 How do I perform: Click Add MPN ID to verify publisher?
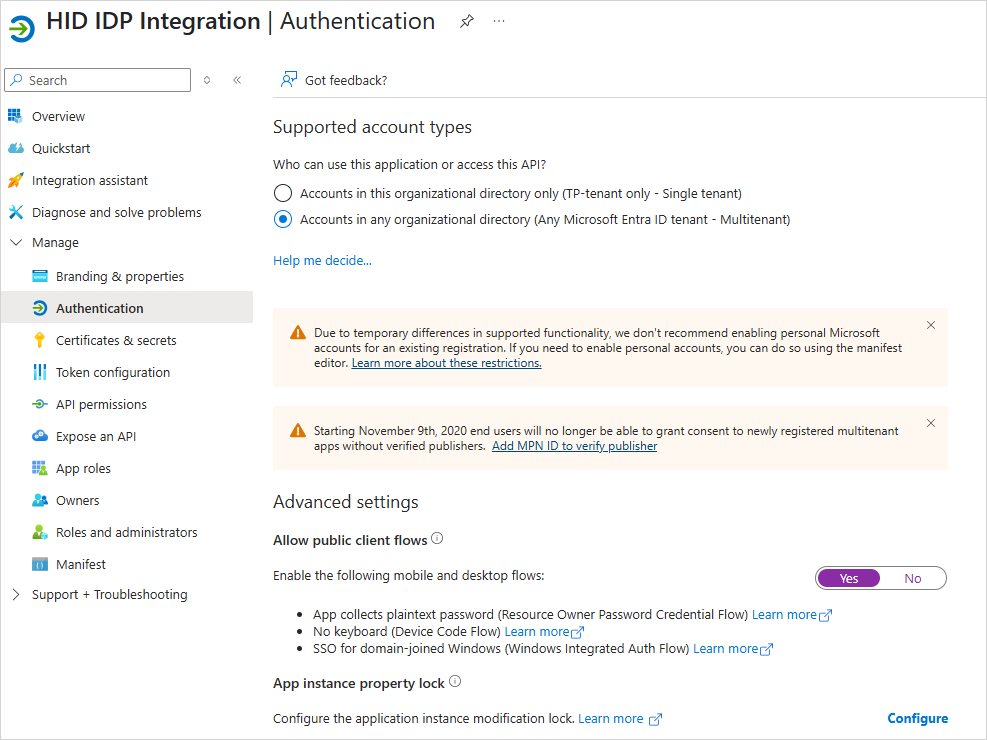click(574, 446)
